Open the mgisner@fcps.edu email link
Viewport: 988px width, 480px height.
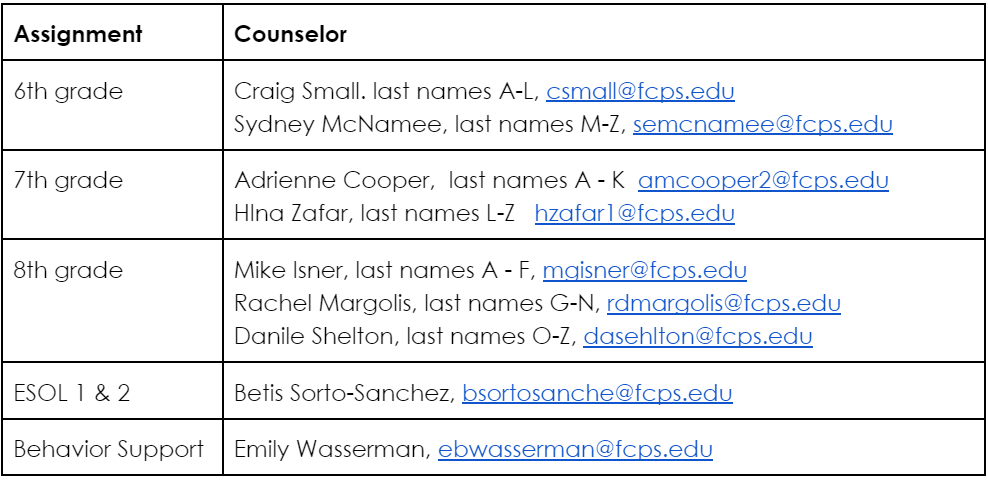click(644, 270)
